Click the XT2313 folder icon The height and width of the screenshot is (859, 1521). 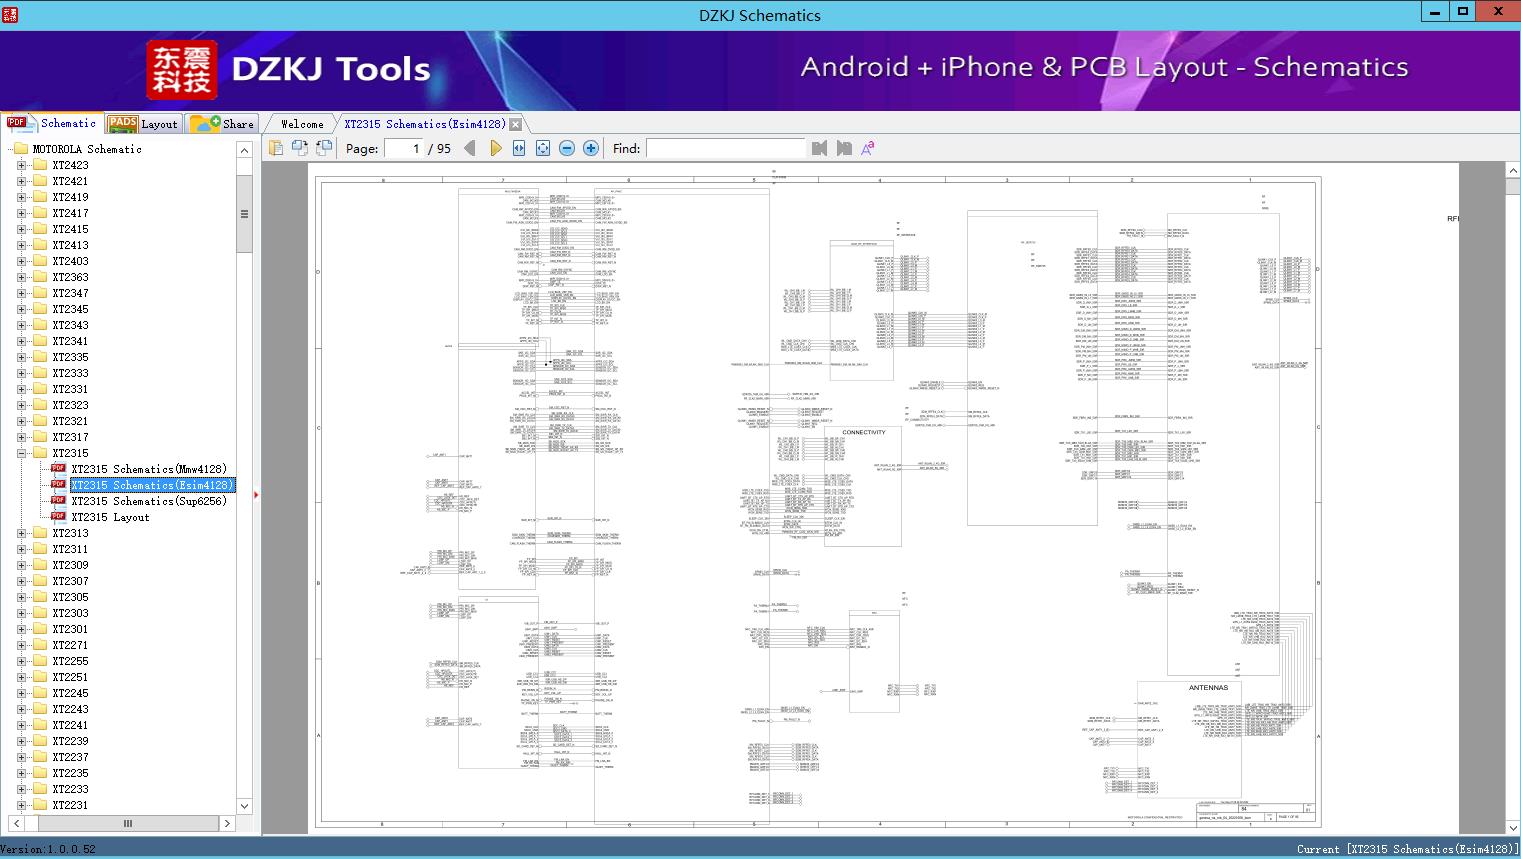(x=40, y=533)
